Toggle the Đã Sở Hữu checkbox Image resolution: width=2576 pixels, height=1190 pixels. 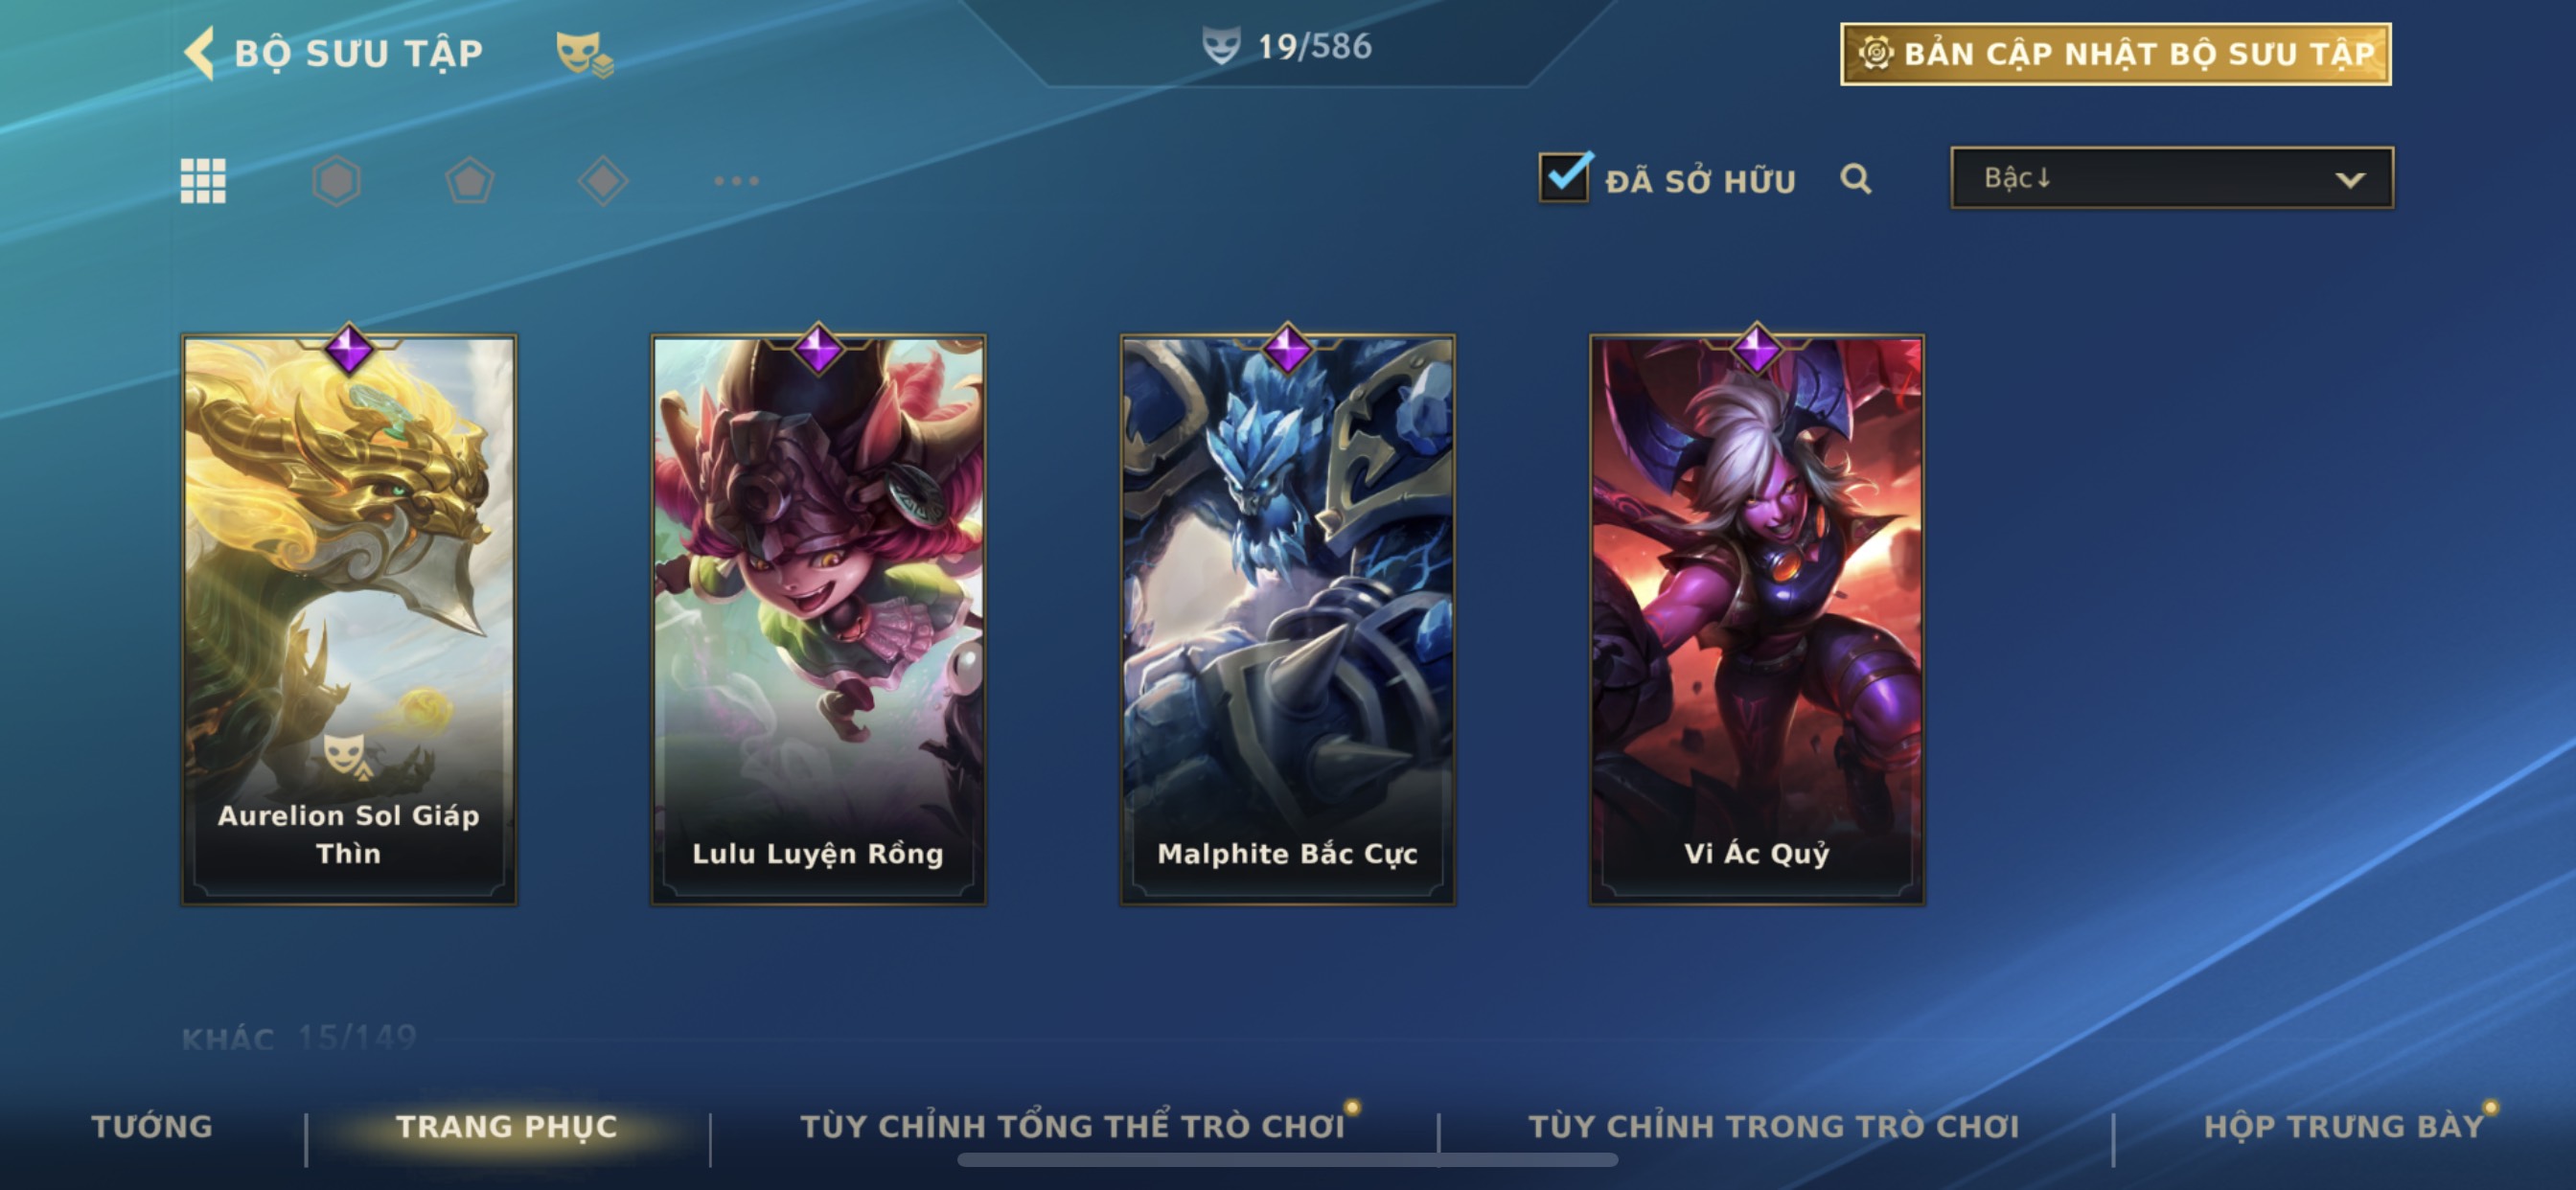click(x=1564, y=177)
